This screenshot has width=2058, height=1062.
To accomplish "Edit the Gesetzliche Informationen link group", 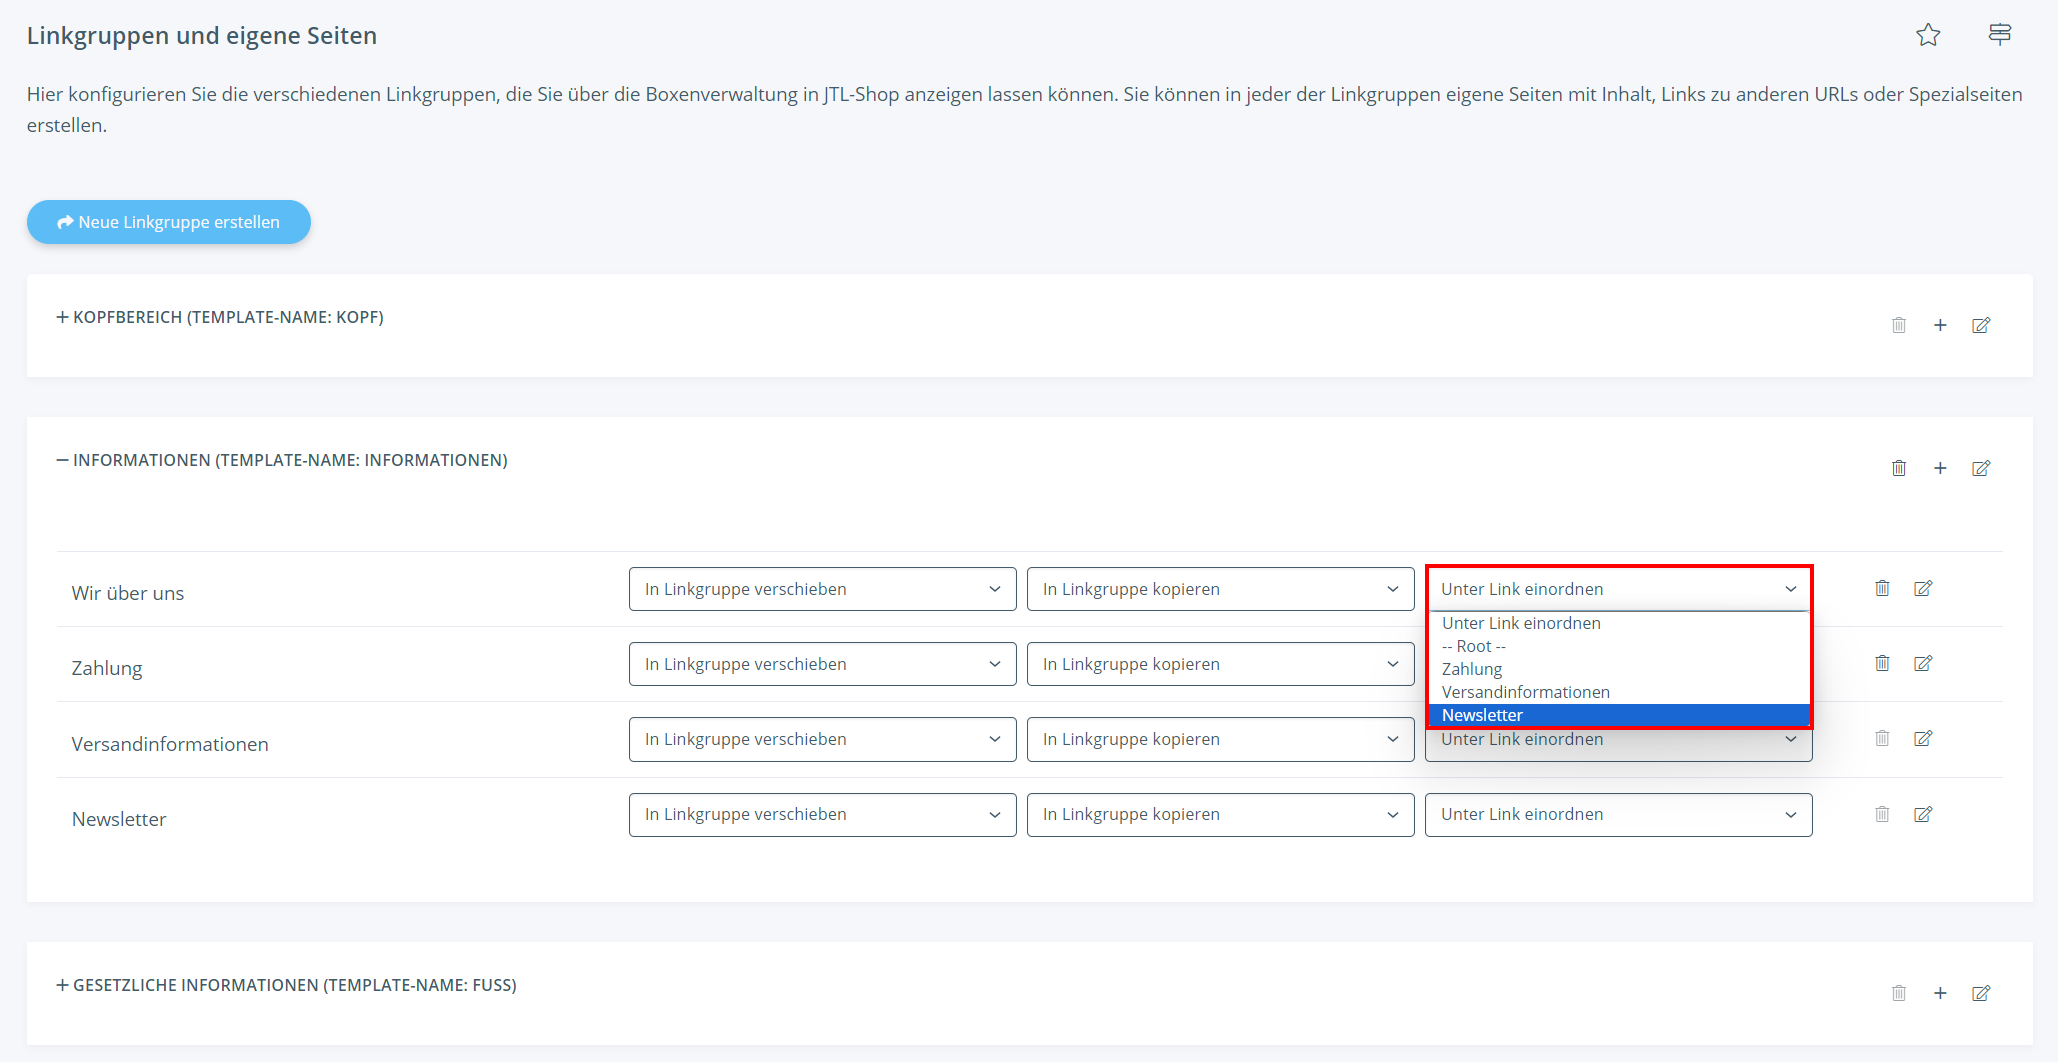I will click(1981, 993).
